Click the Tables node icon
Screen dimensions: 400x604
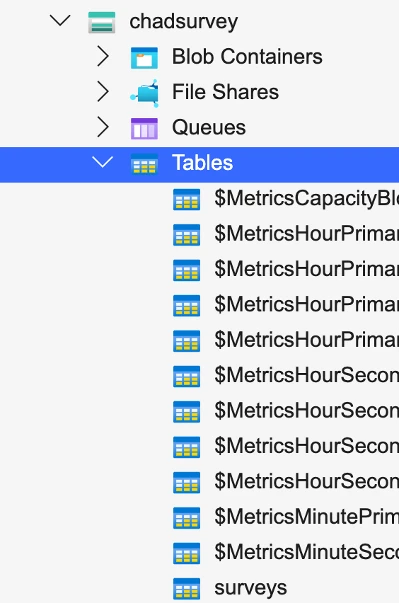(x=144, y=164)
